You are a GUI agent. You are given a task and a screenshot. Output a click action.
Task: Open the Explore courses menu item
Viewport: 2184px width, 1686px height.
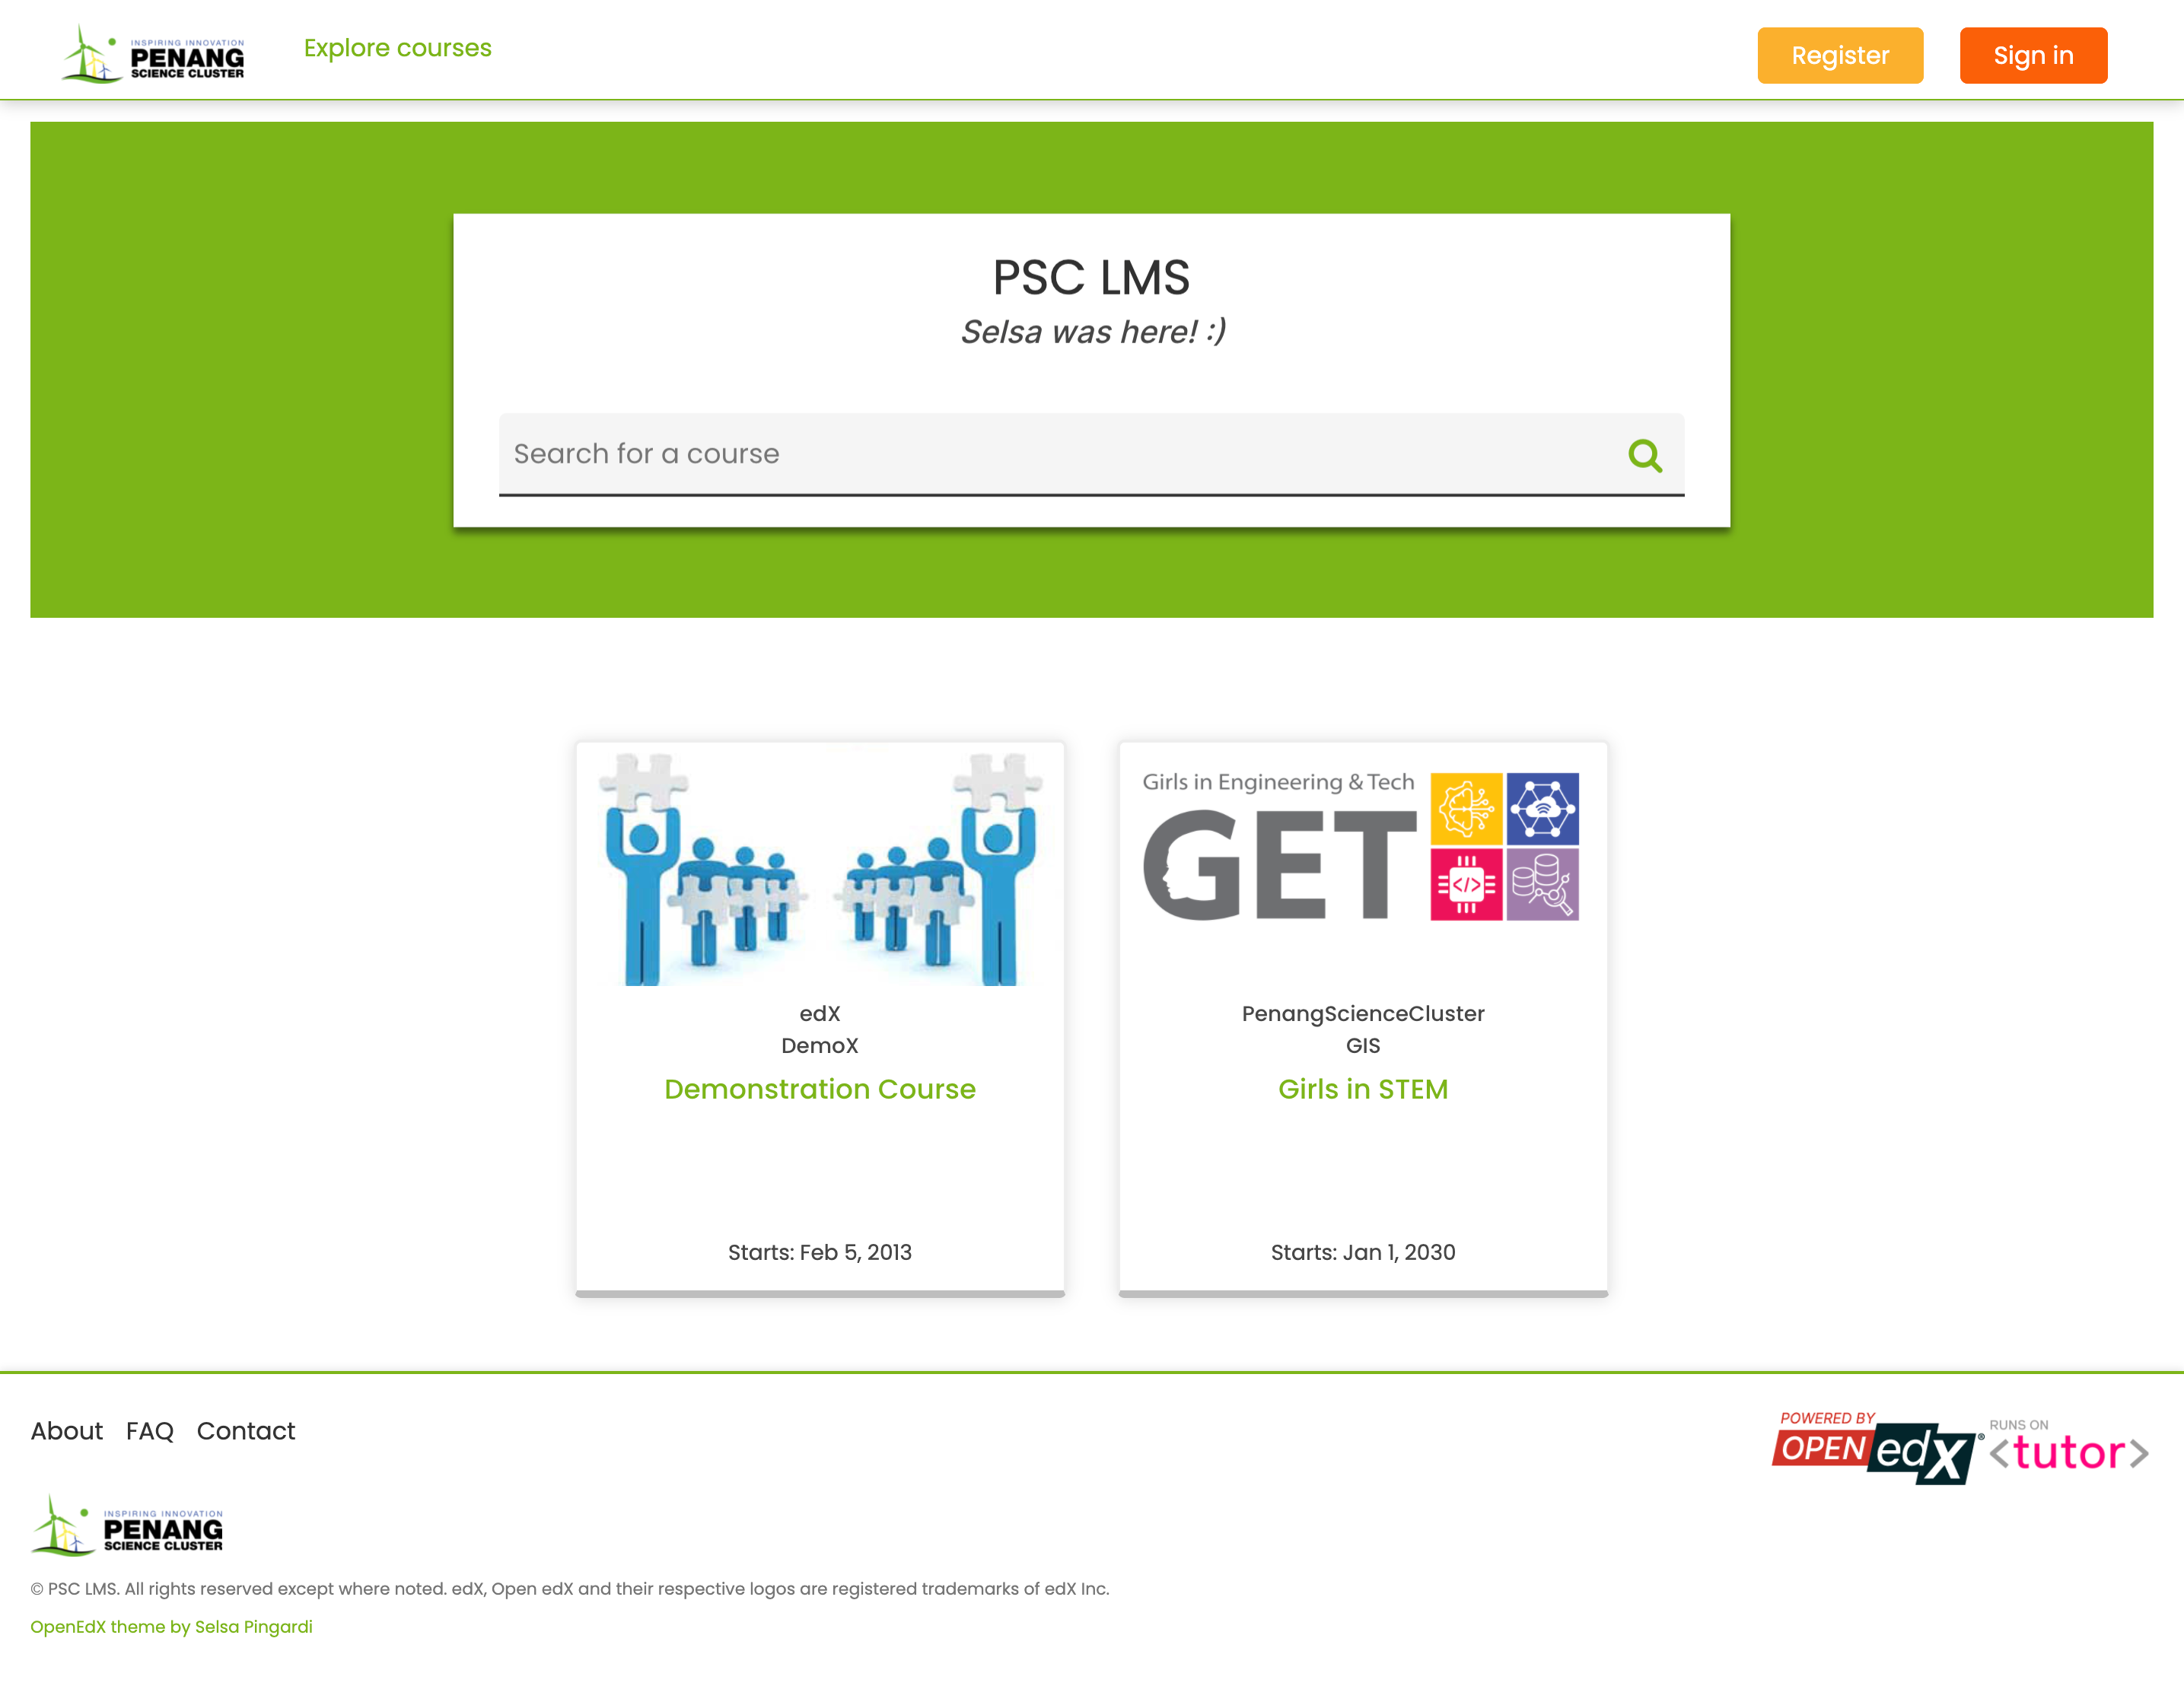[x=396, y=48]
